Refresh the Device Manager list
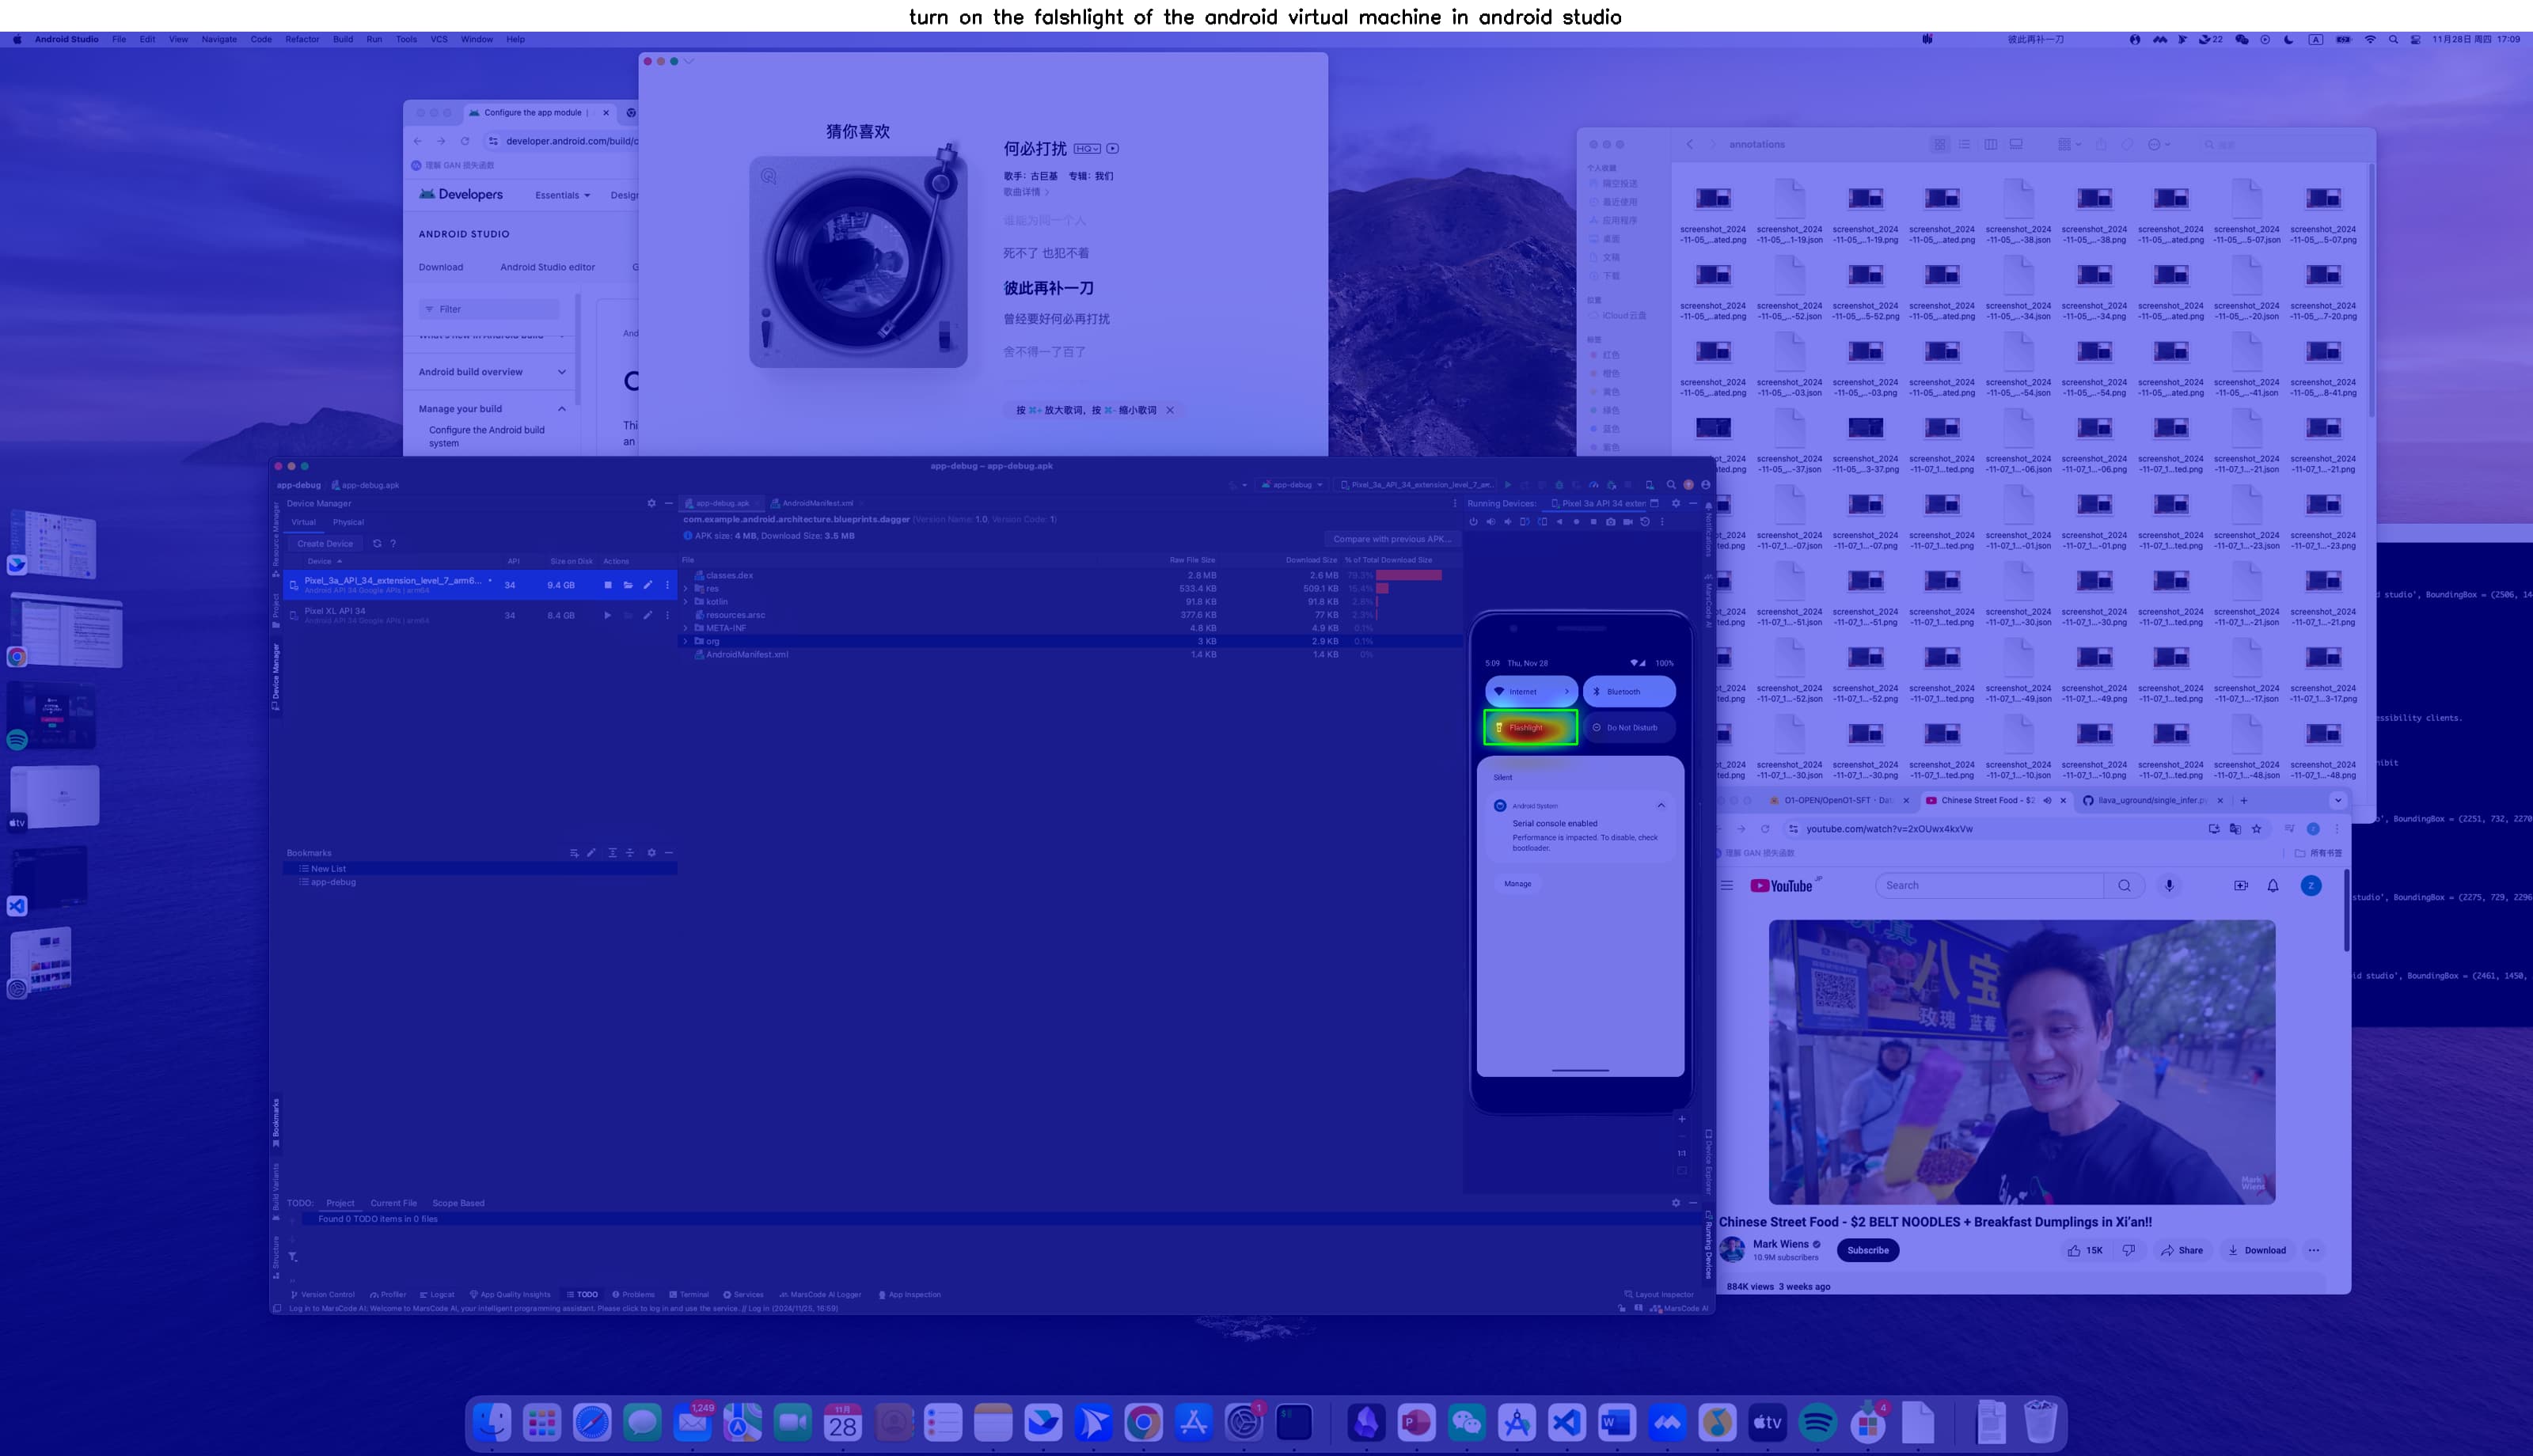This screenshot has height=1456, width=2533. [x=377, y=544]
